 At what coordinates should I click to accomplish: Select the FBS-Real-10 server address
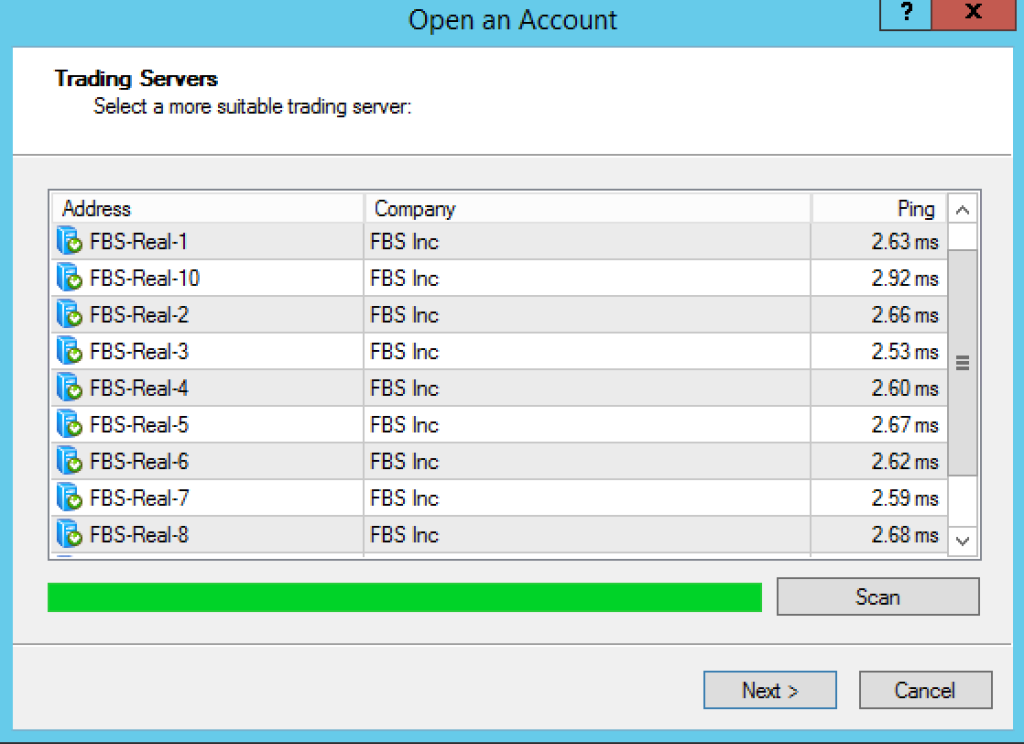pyautogui.click(x=144, y=278)
